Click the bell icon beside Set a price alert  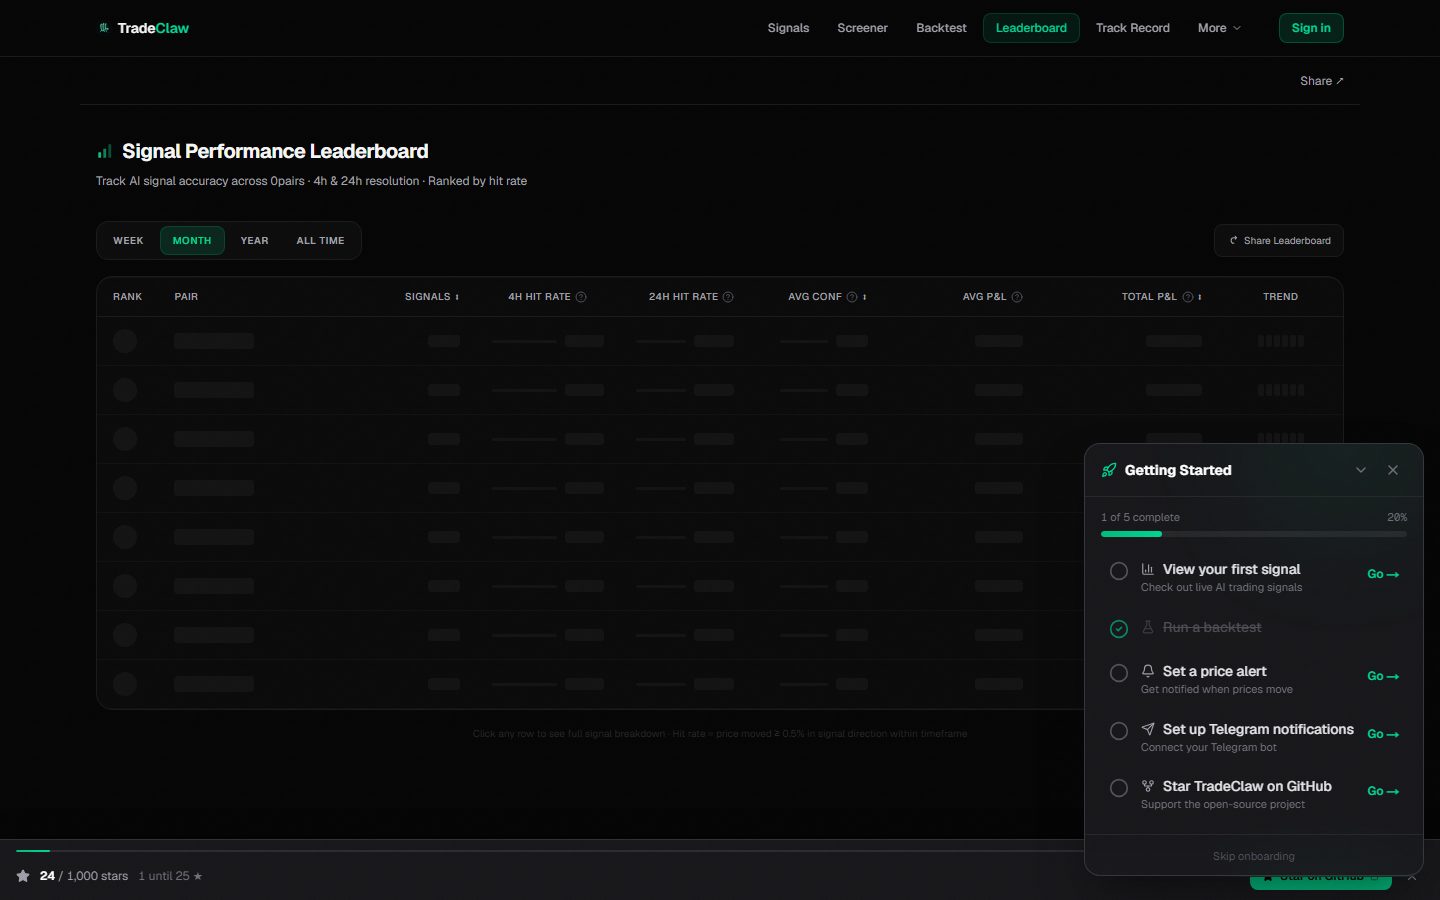tap(1148, 671)
